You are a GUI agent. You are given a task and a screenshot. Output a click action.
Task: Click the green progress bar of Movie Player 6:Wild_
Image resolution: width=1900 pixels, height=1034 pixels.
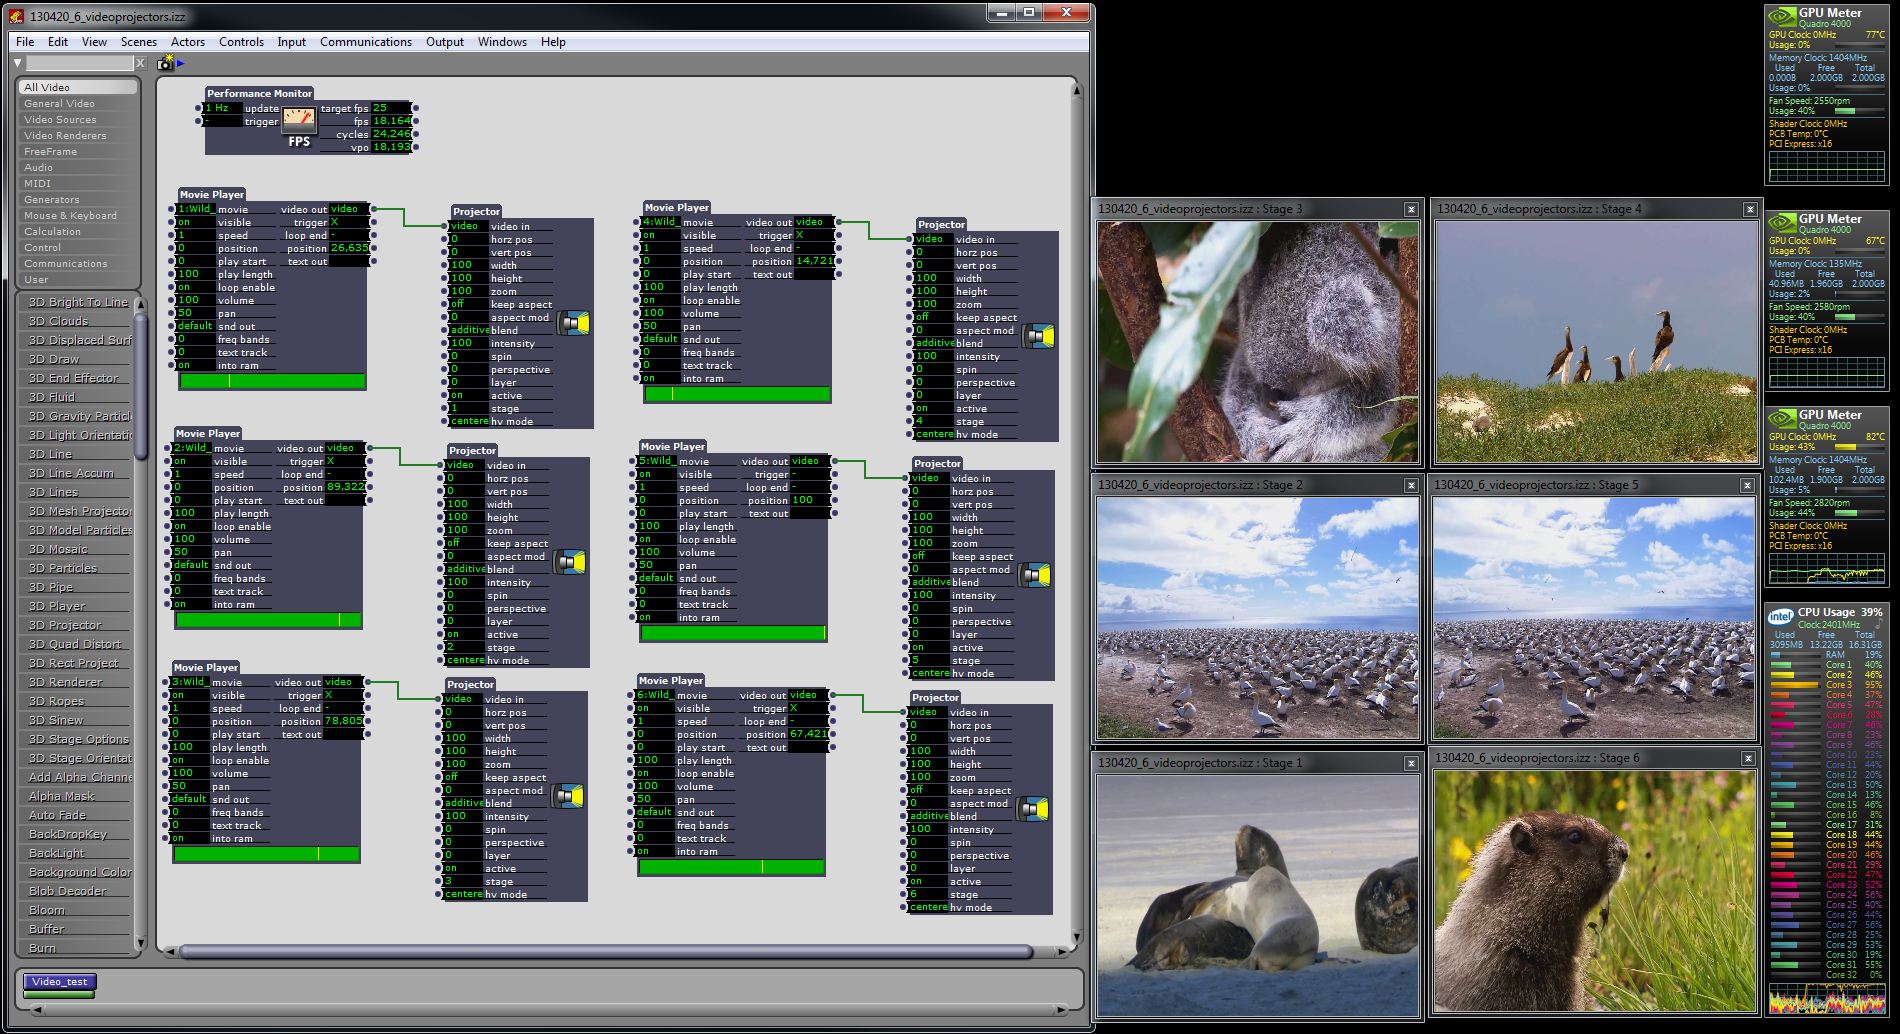[x=731, y=867]
